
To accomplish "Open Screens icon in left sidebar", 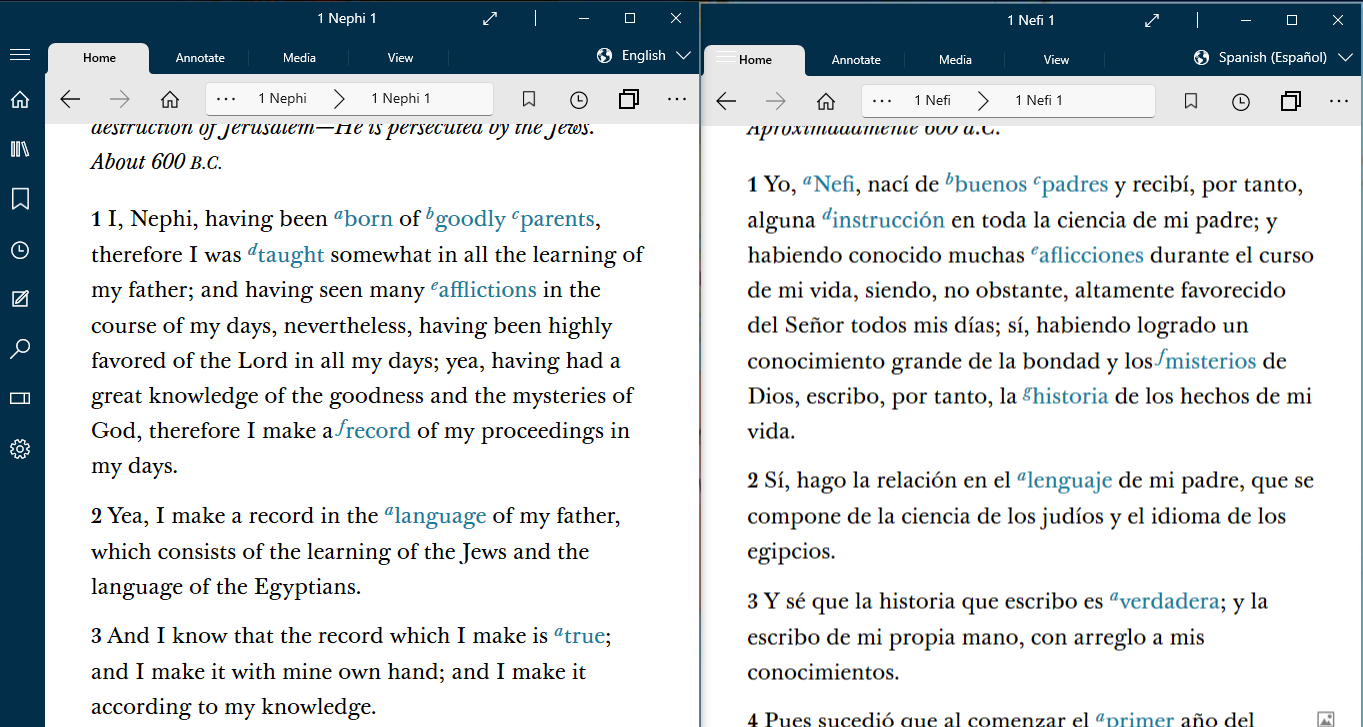I will pyautogui.click(x=20, y=399).
